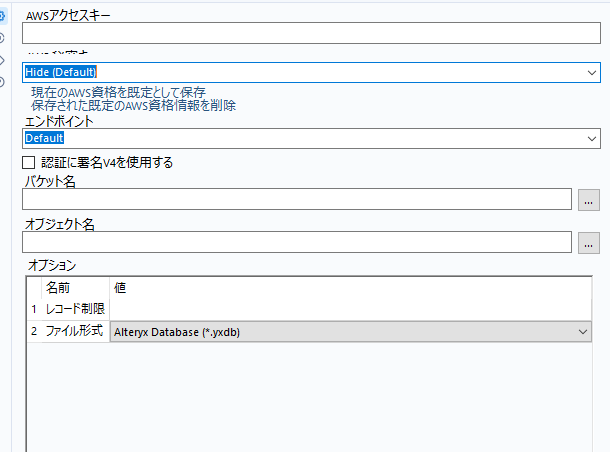Focus the オブジェクト名 text field
This screenshot has height=452, width=610.
click(297, 242)
